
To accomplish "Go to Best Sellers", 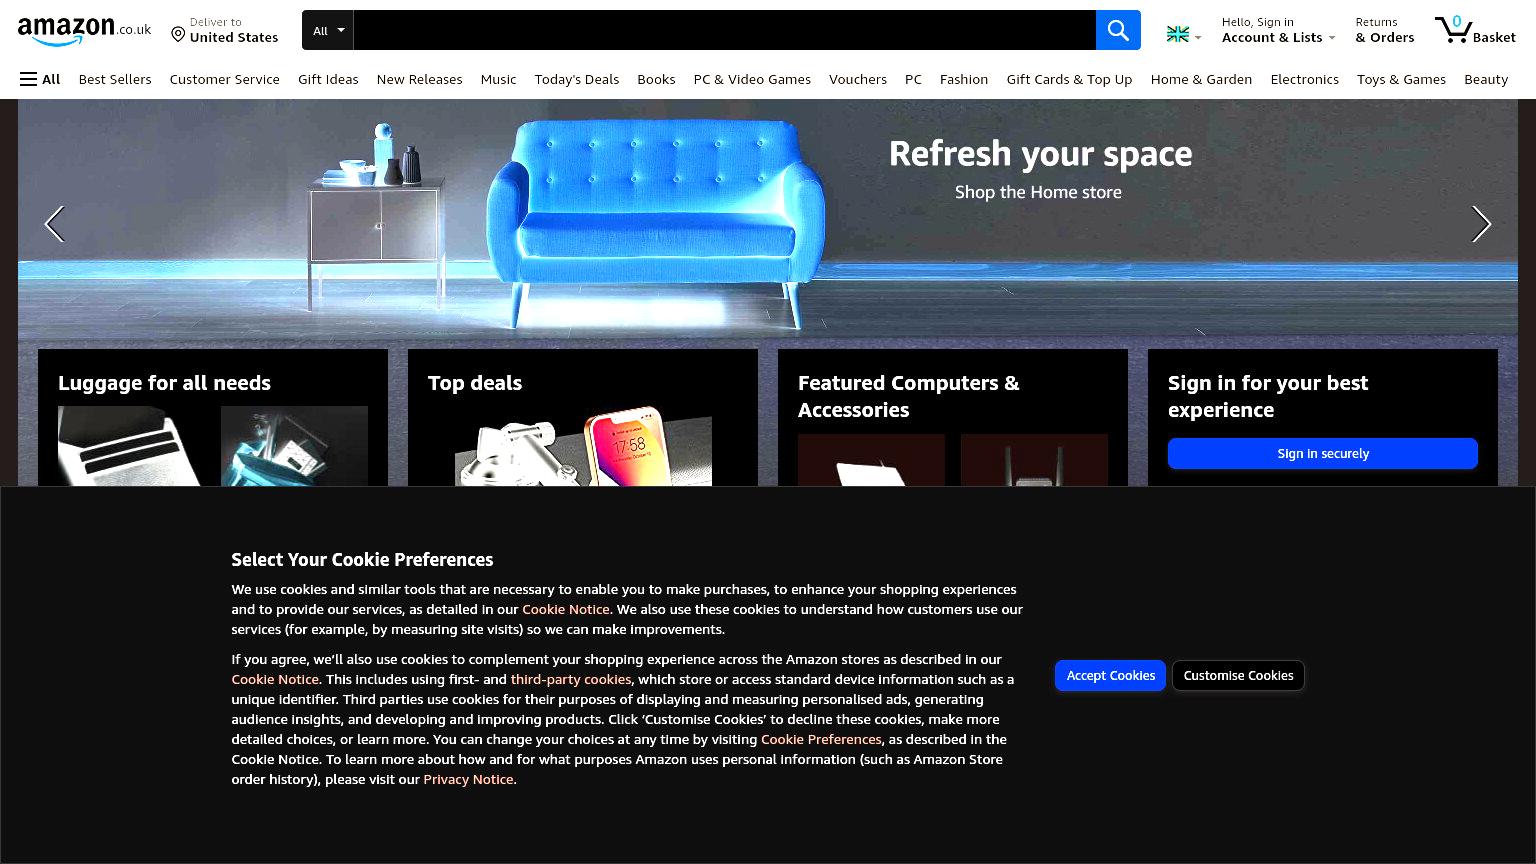I will tap(115, 79).
